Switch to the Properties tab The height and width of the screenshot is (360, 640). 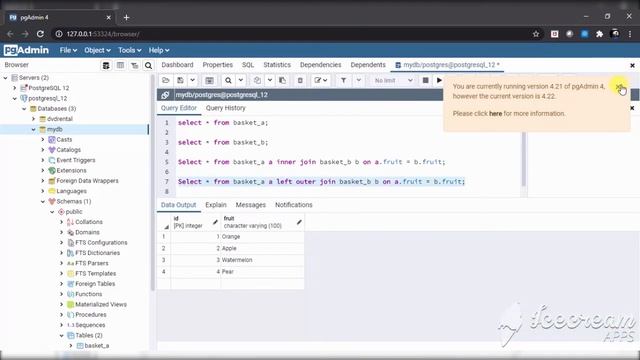point(218,65)
